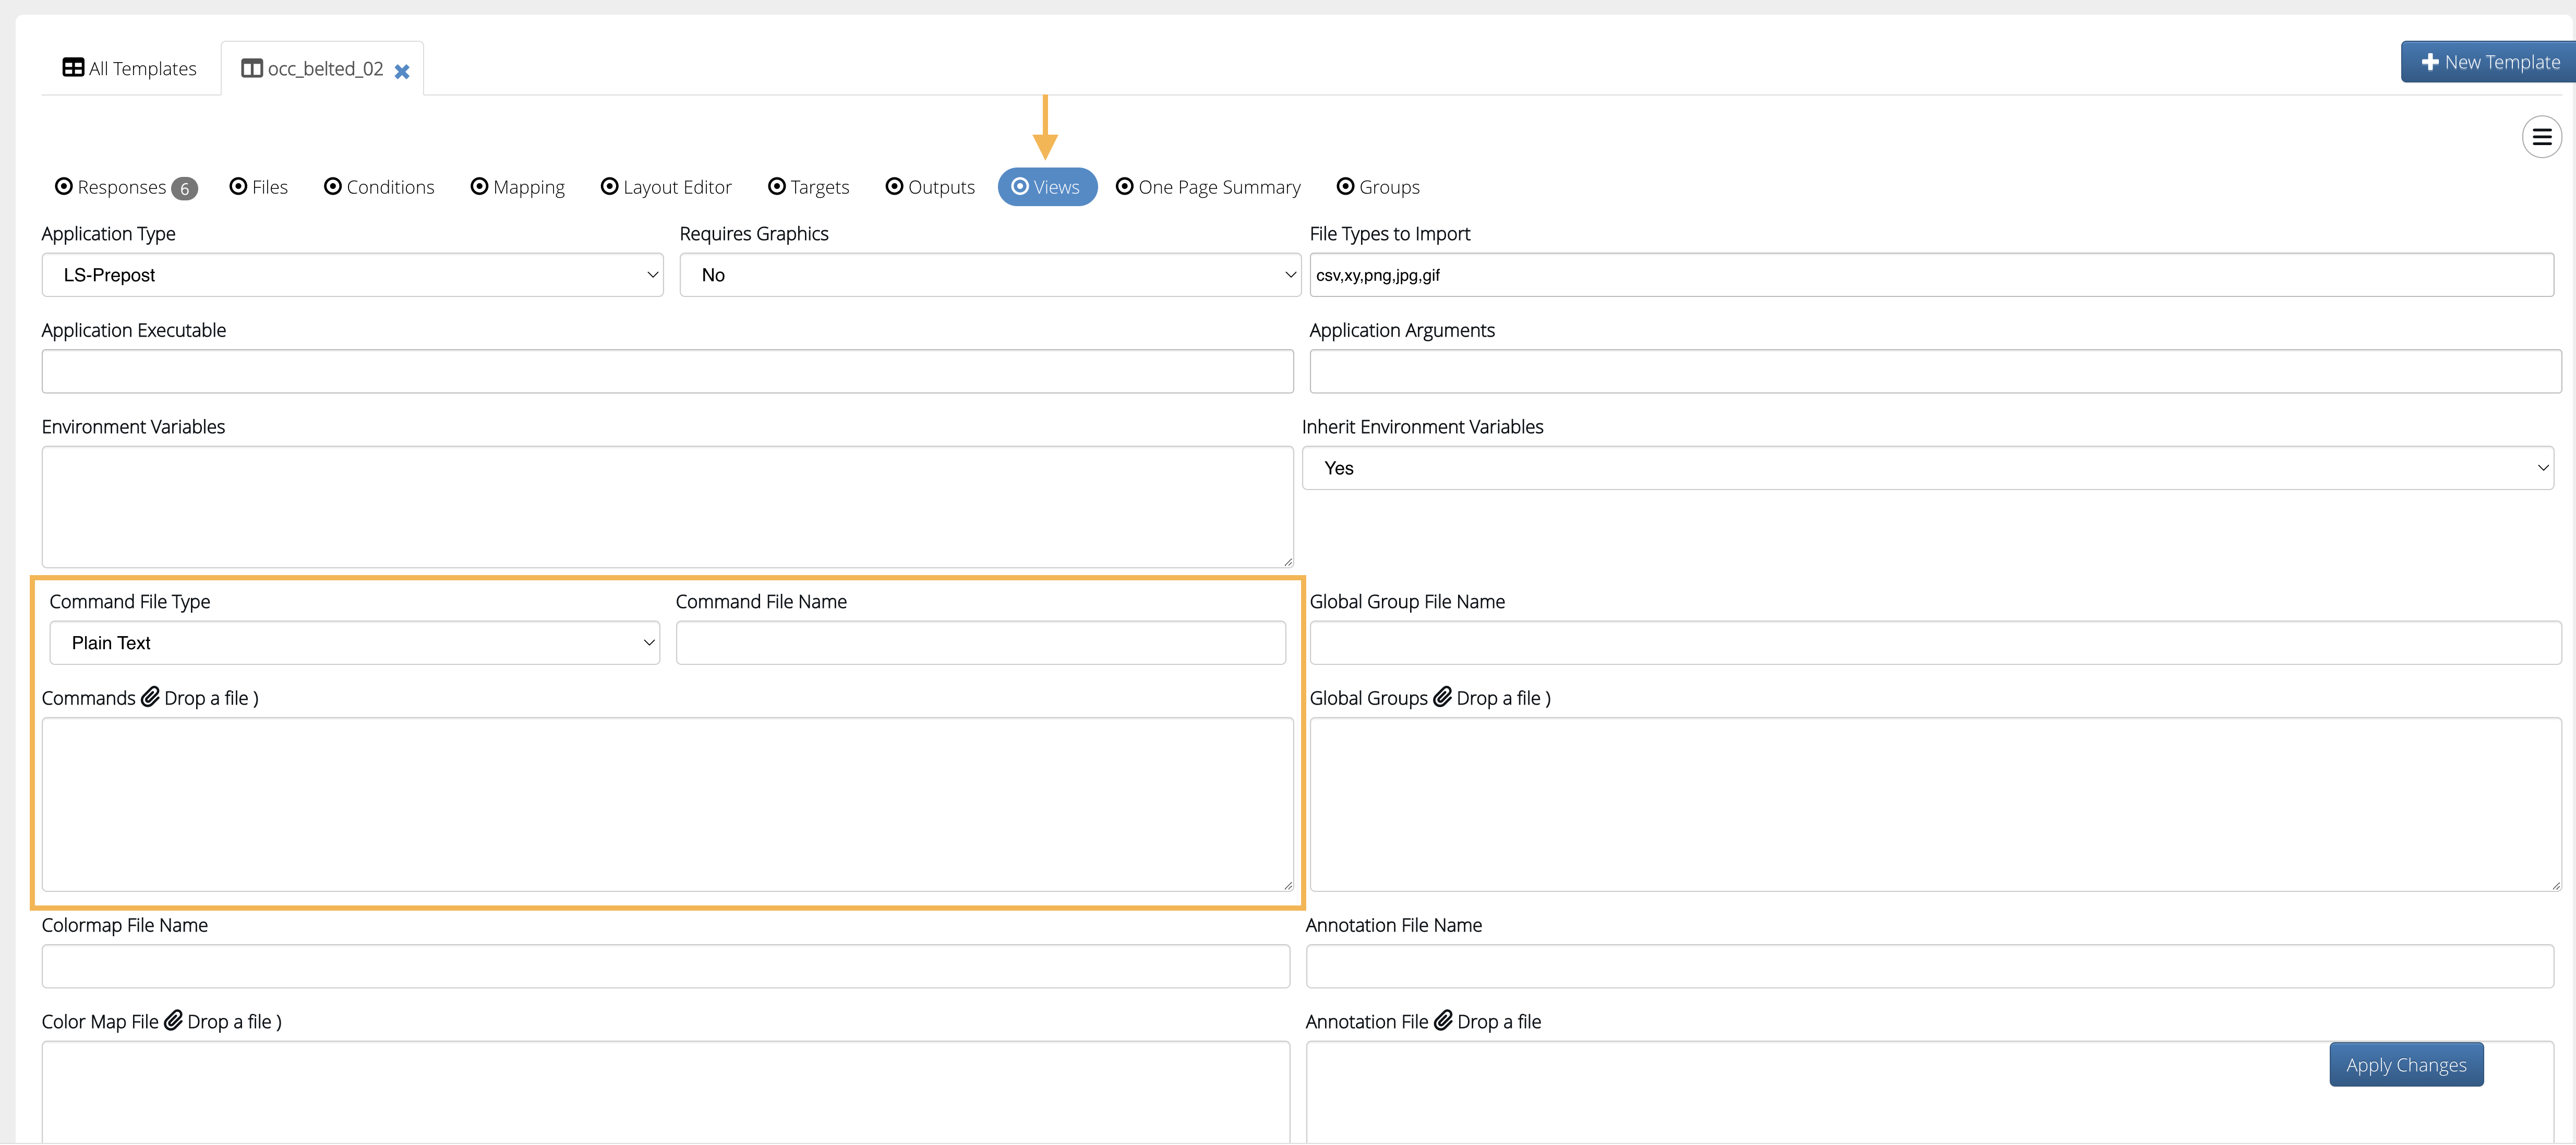
Task: Click paperclip icon next to Annotation File
Action: tap(1443, 1020)
